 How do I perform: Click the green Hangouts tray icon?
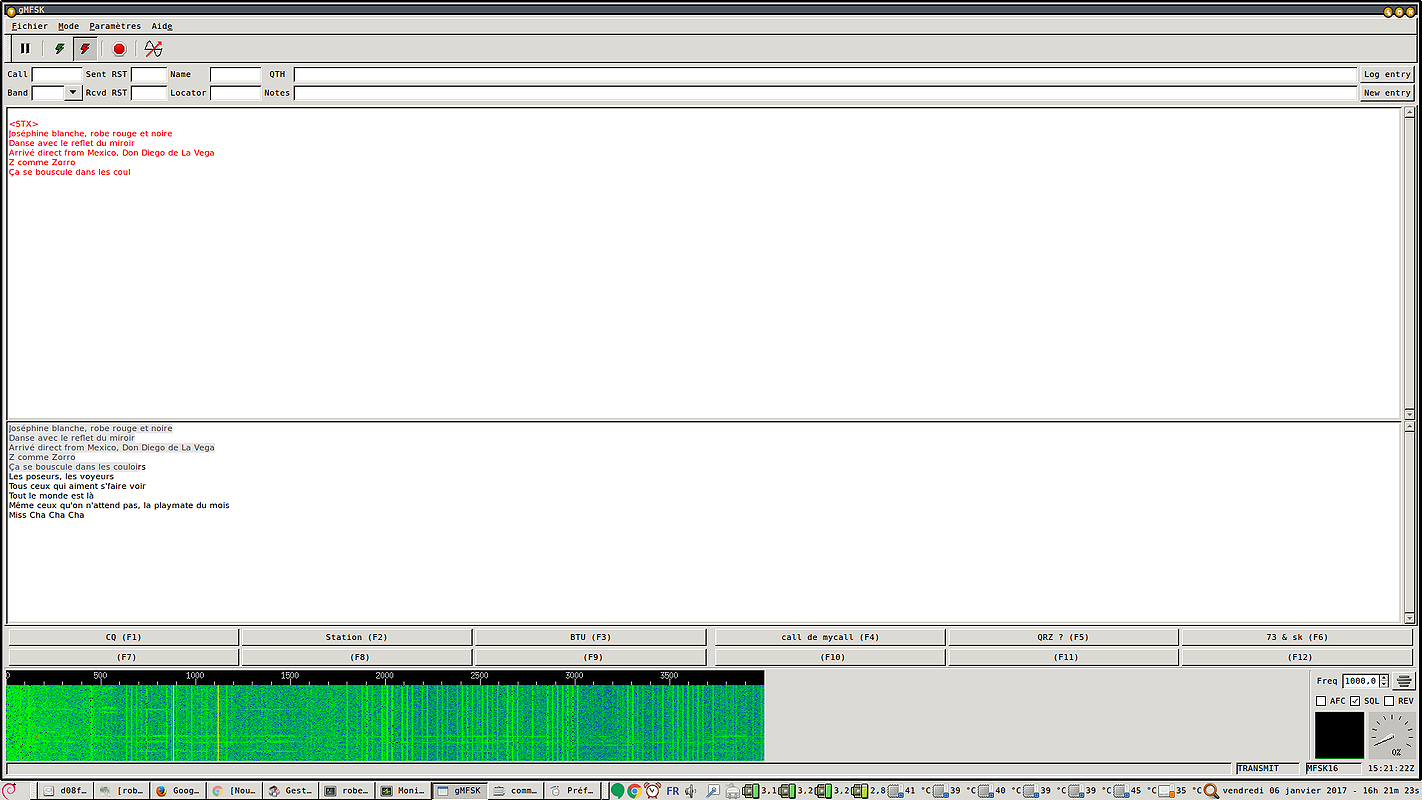[617, 790]
